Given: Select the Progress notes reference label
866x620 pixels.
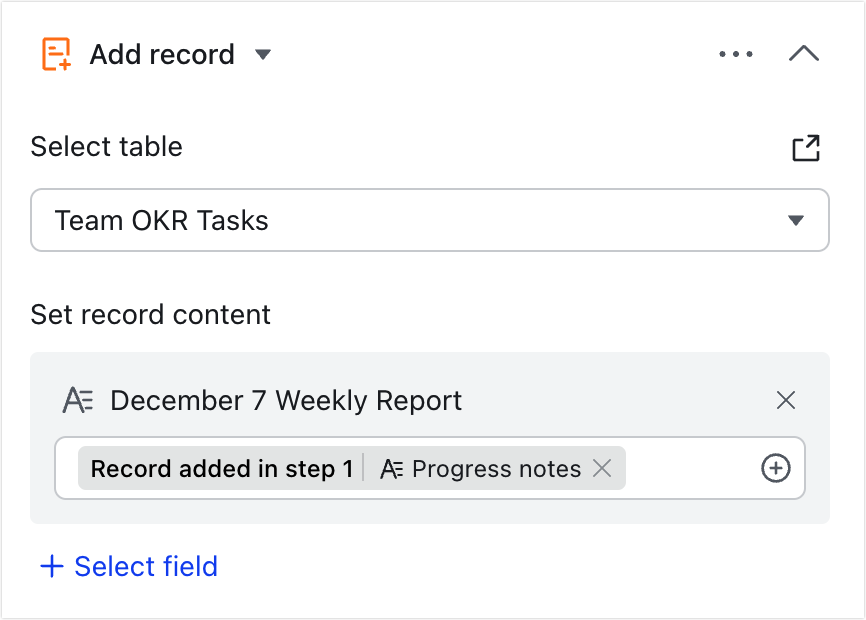Looking at the screenshot, I should [x=496, y=469].
